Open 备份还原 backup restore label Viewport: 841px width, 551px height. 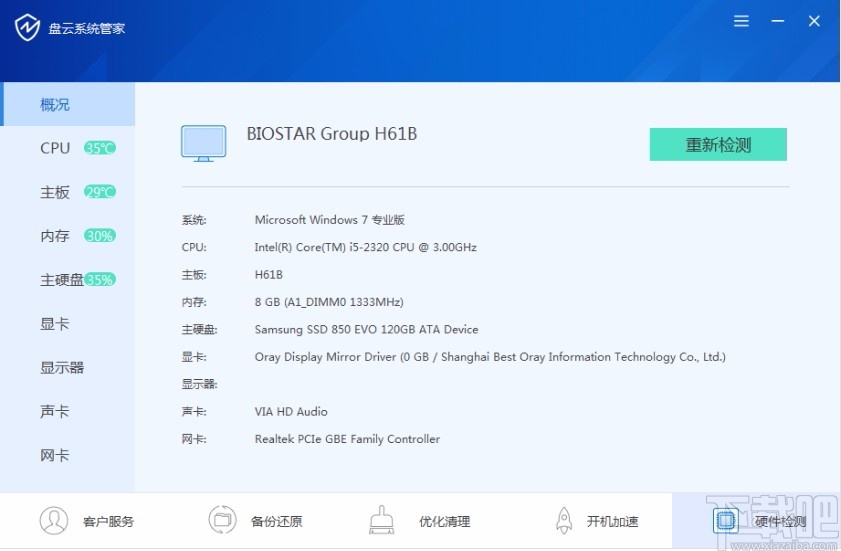click(277, 521)
